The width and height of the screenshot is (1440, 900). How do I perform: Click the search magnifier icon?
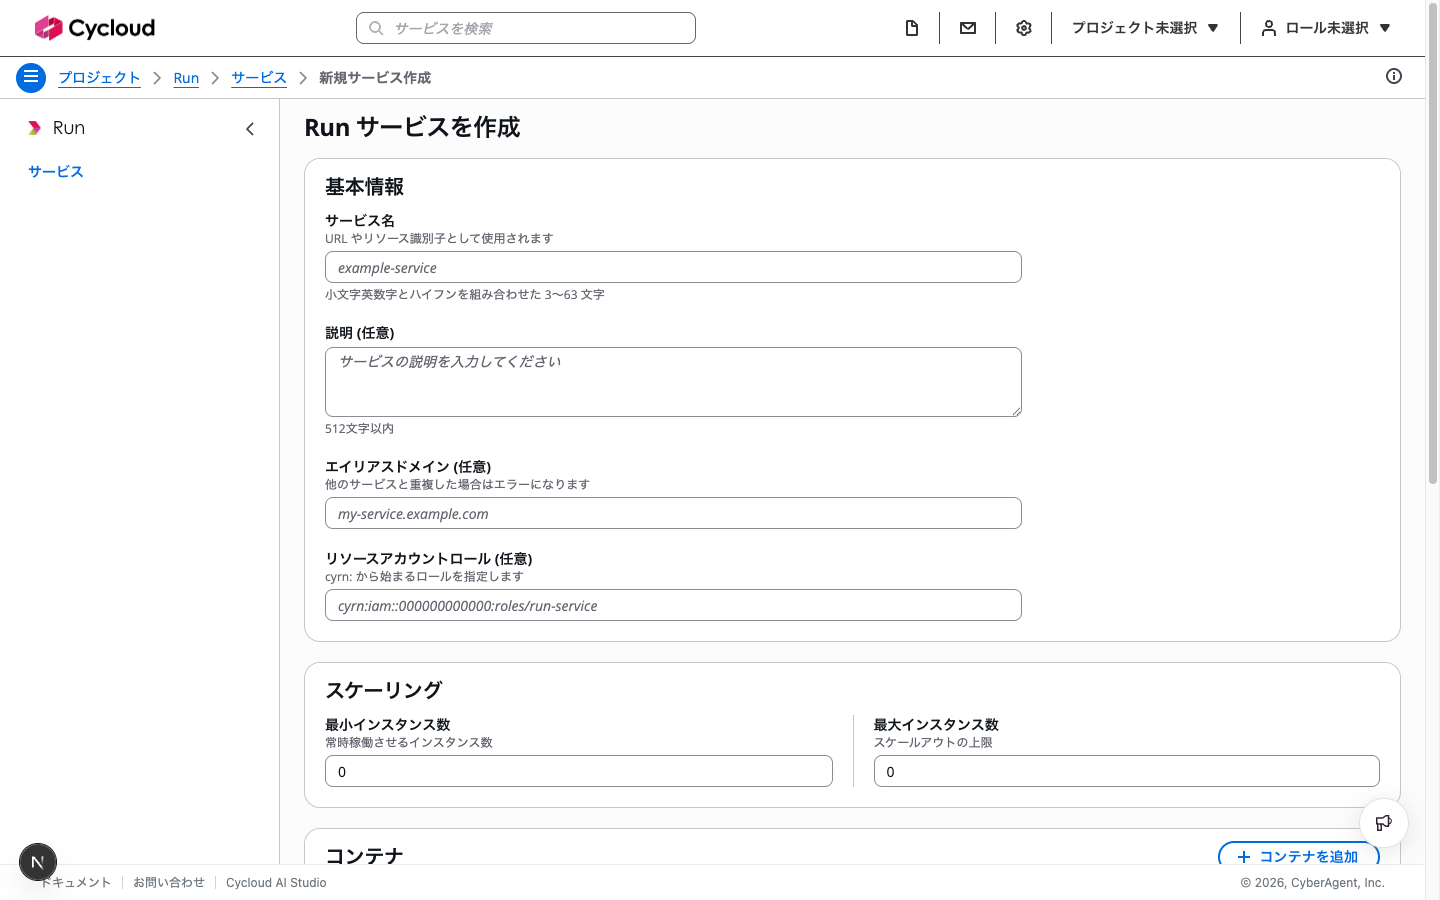[x=376, y=28]
